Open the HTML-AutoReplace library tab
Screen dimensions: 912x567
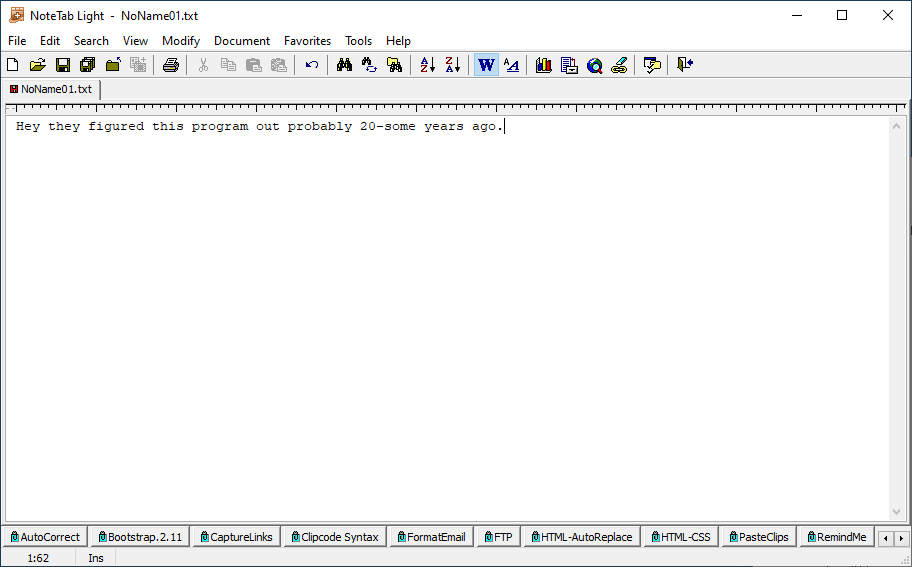tap(582, 537)
